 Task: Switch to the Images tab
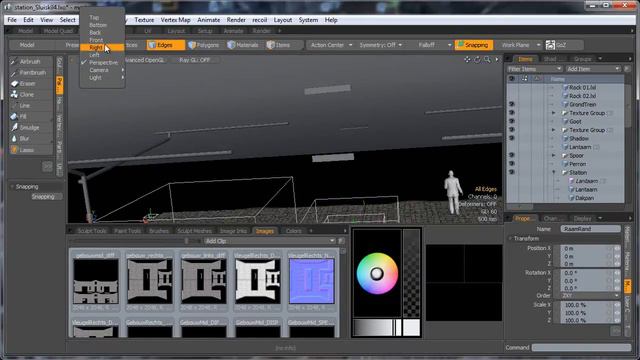tap(264, 231)
